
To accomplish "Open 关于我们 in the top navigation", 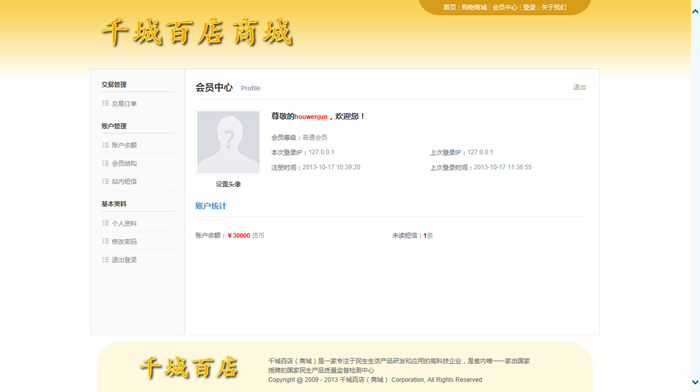I will pyautogui.click(x=554, y=7).
